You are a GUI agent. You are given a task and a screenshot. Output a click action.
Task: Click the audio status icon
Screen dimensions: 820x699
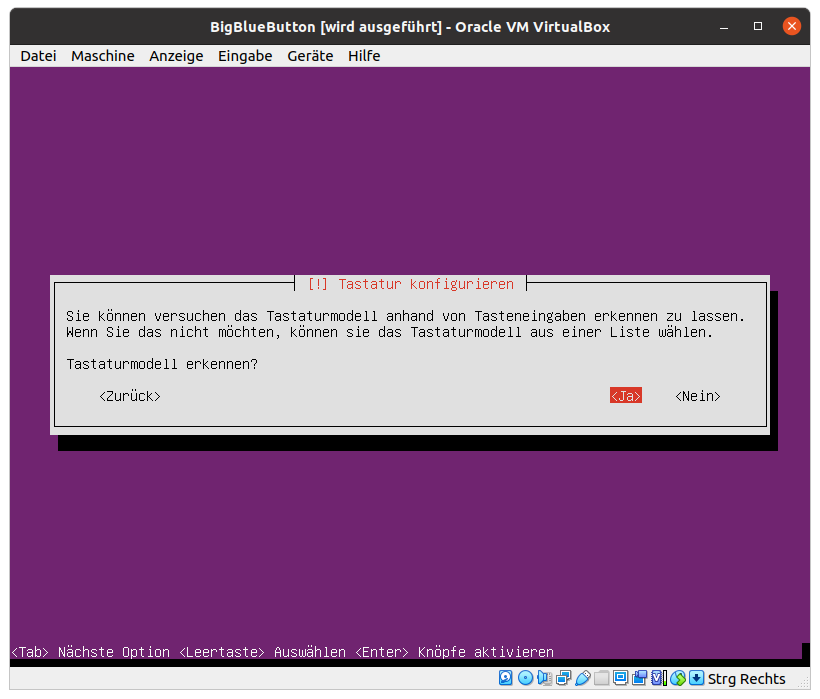[x=544, y=678]
